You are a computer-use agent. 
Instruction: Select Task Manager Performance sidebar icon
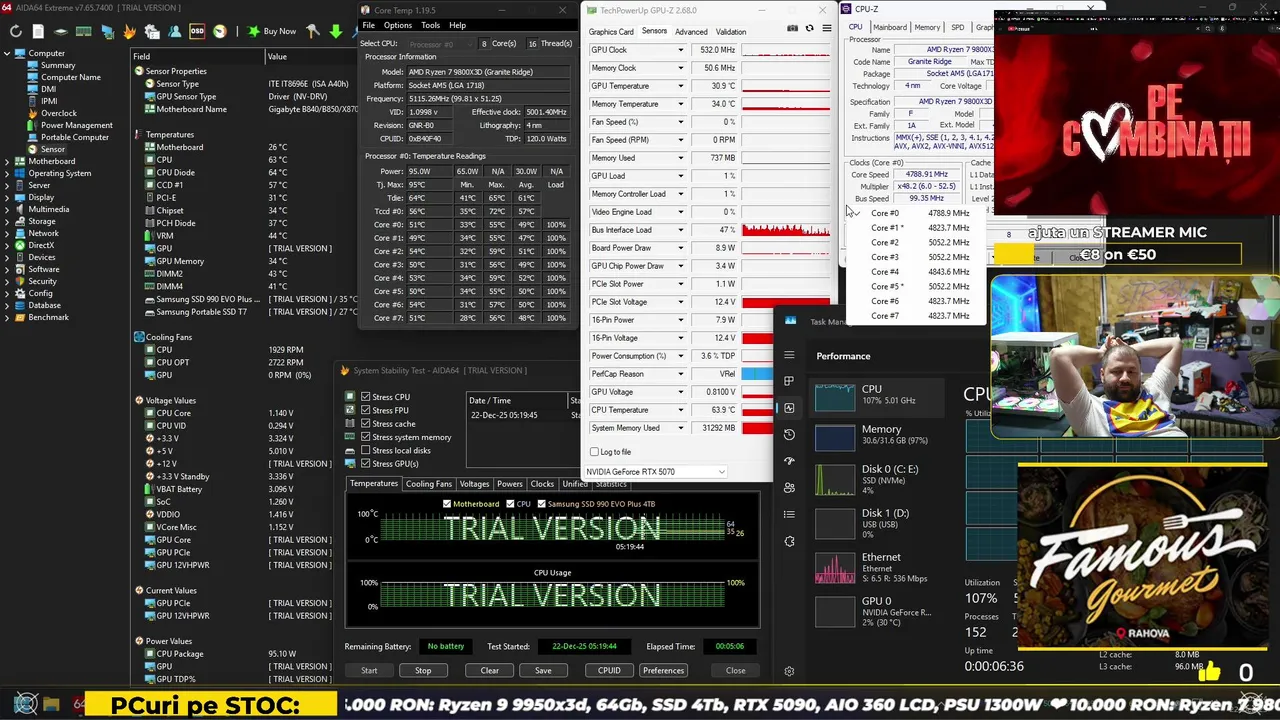[x=789, y=408]
